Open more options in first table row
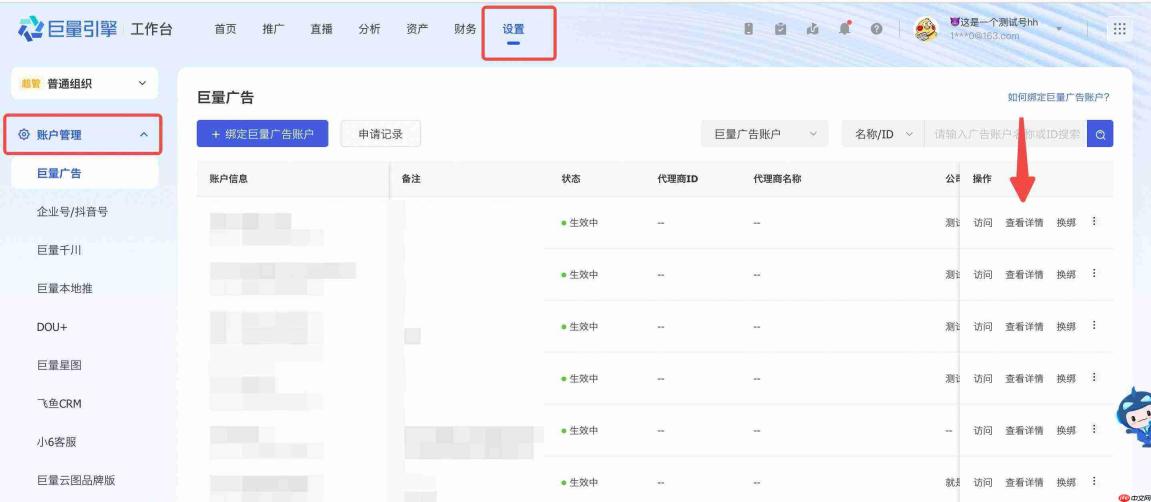The width and height of the screenshot is (1151, 502). (1094, 222)
